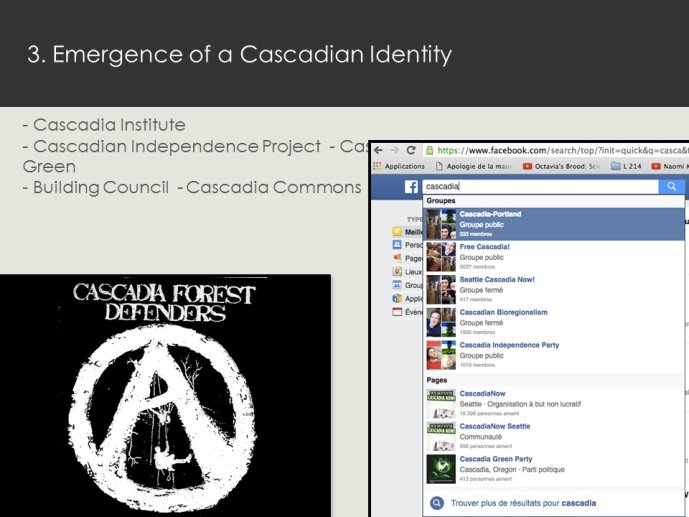Click the Cascadia Green Party thumbnail
The width and height of the screenshot is (689, 517).
[x=441, y=469]
